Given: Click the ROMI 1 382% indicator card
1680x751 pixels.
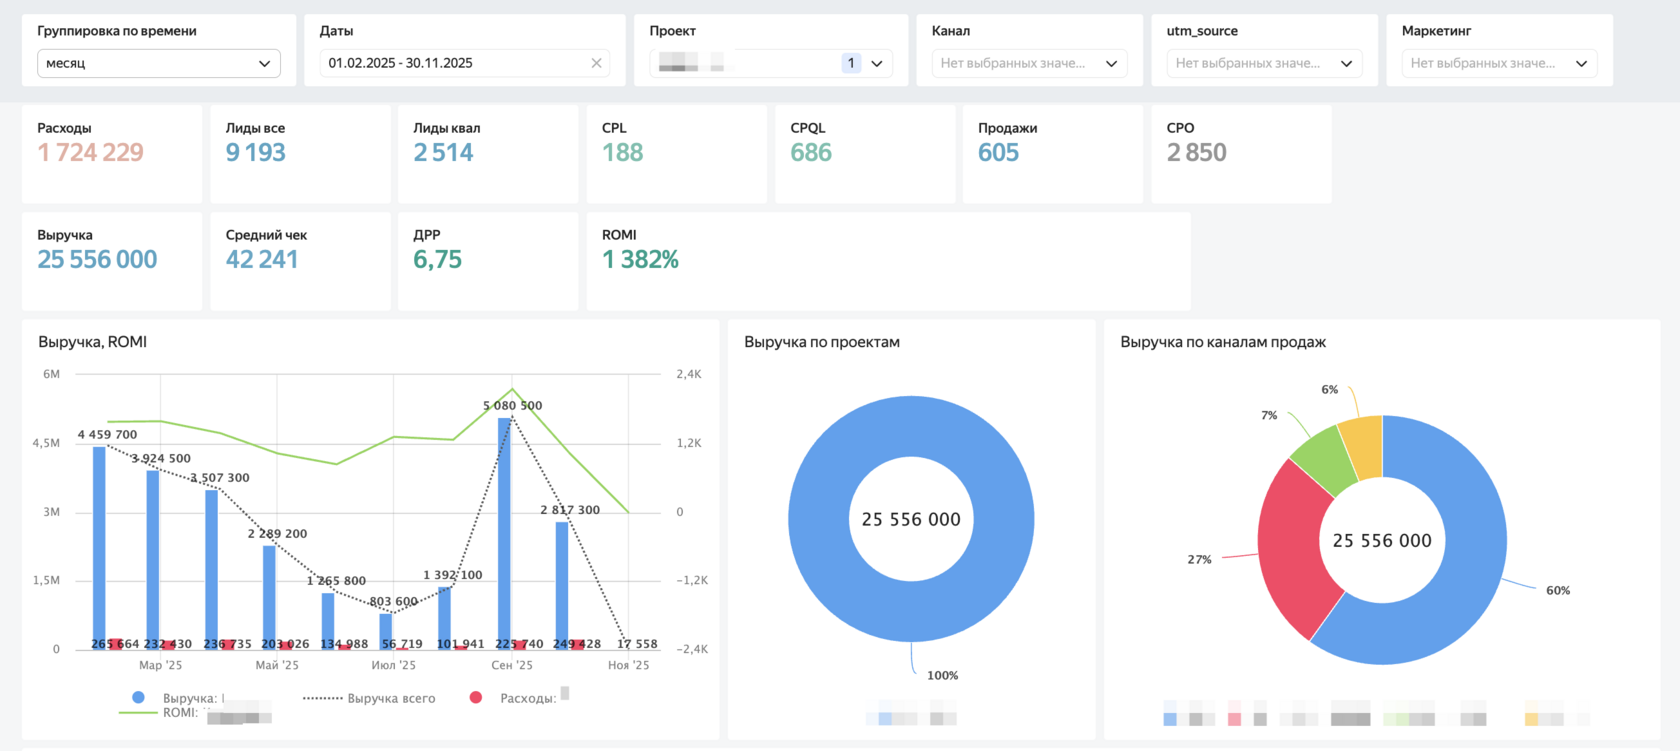Looking at the screenshot, I should pos(888,261).
